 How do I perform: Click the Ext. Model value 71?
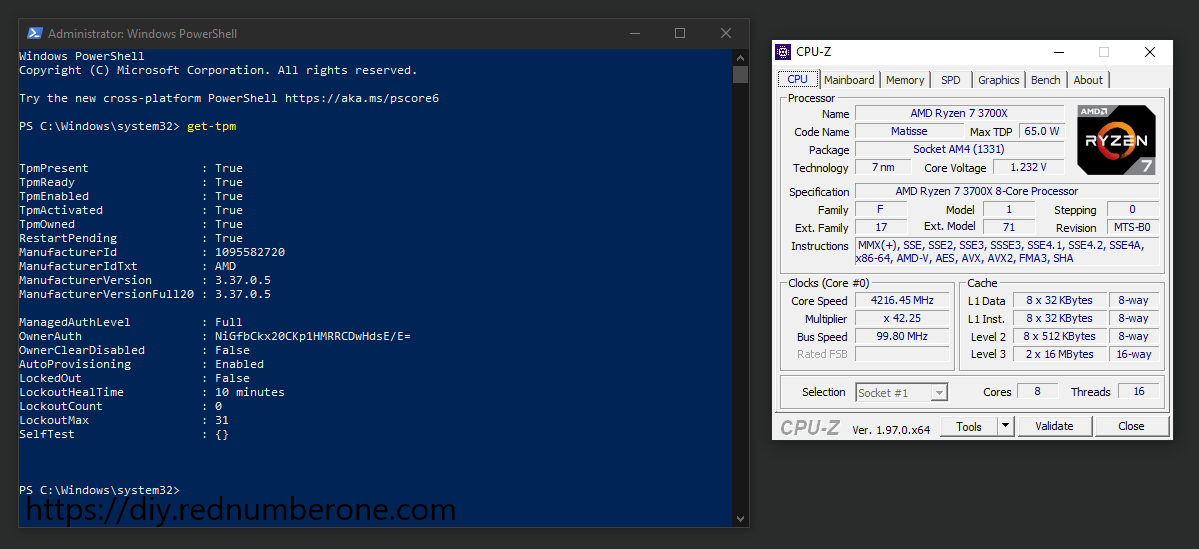click(x=1009, y=227)
